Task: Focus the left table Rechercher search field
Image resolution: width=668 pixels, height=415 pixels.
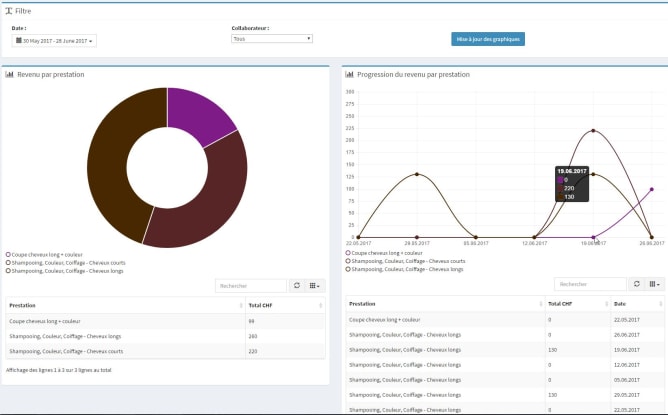Action: coord(251,285)
